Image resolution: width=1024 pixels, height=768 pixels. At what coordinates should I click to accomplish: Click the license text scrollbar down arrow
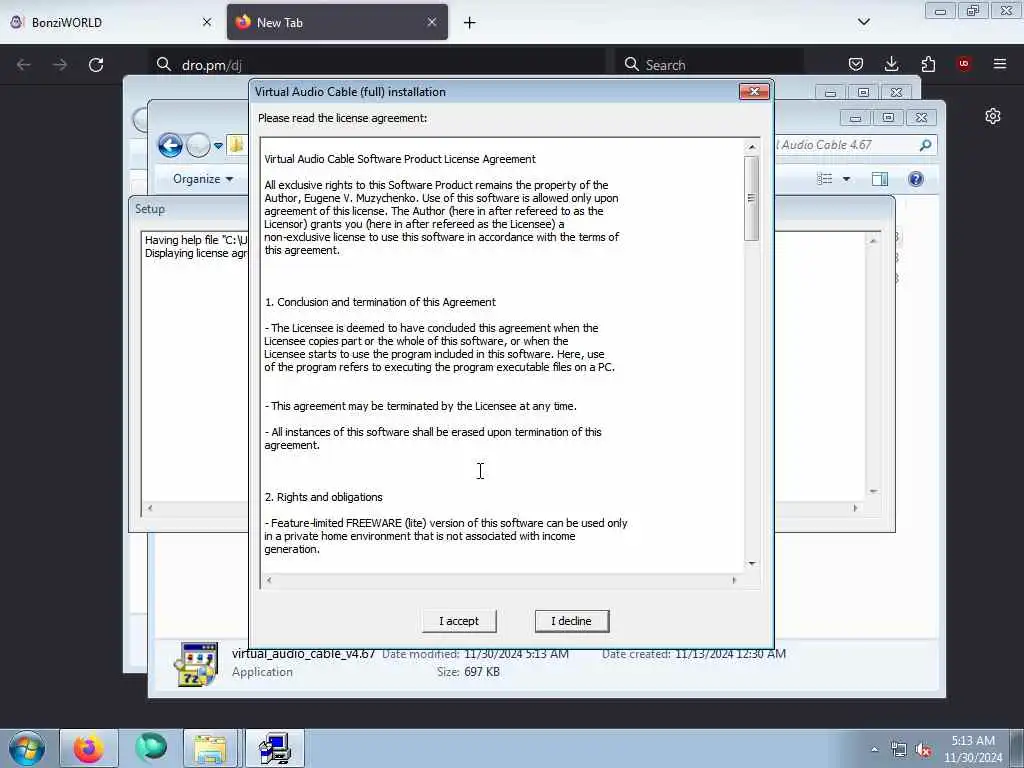(x=752, y=563)
